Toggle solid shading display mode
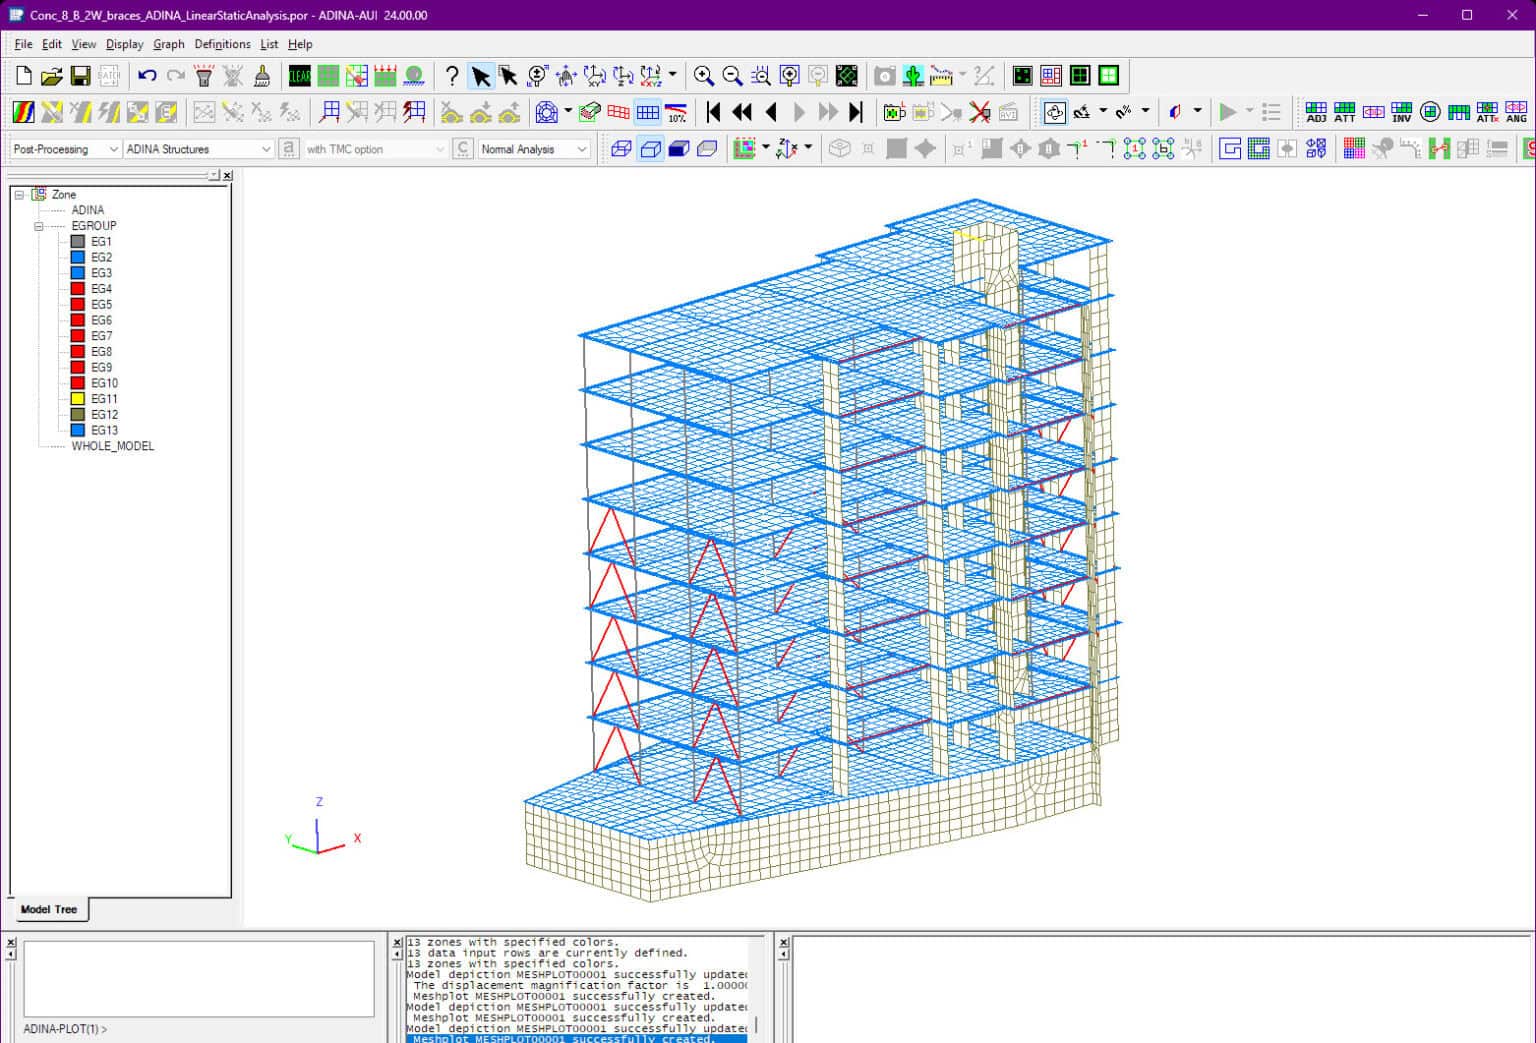Screen dimensions: 1536x1043 point(680,148)
